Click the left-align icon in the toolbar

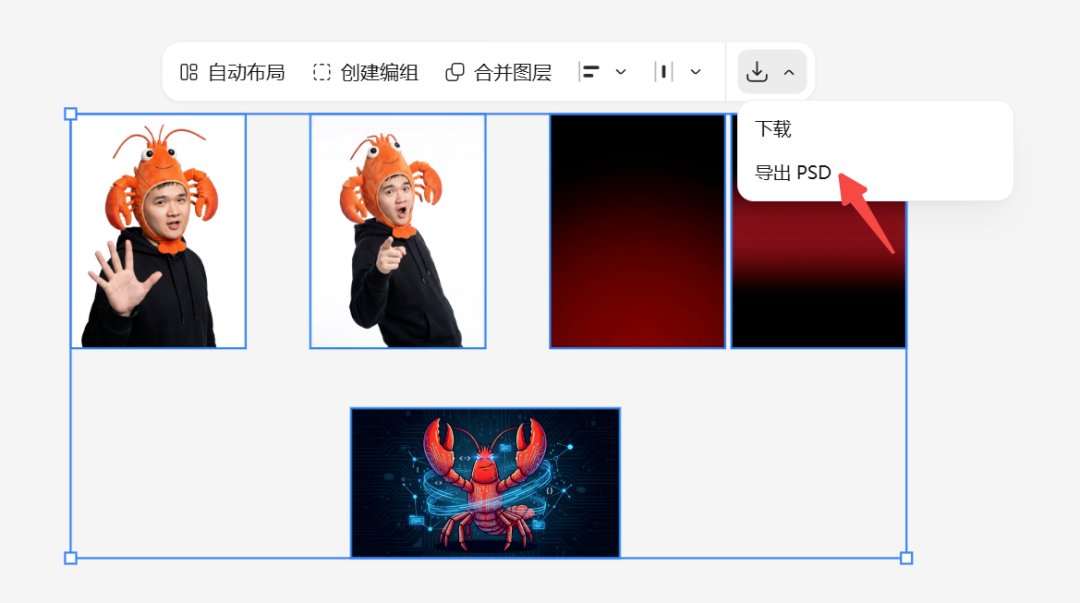tap(589, 72)
